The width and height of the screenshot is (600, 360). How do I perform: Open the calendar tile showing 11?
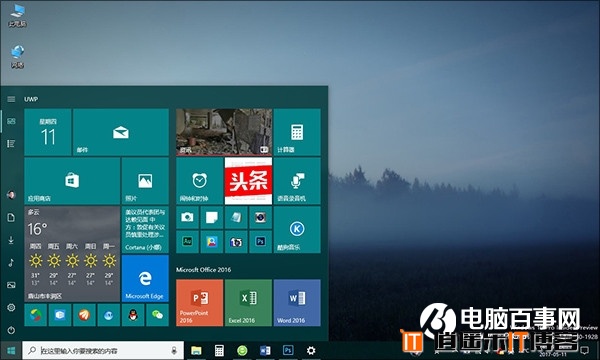[x=48, y=132]
